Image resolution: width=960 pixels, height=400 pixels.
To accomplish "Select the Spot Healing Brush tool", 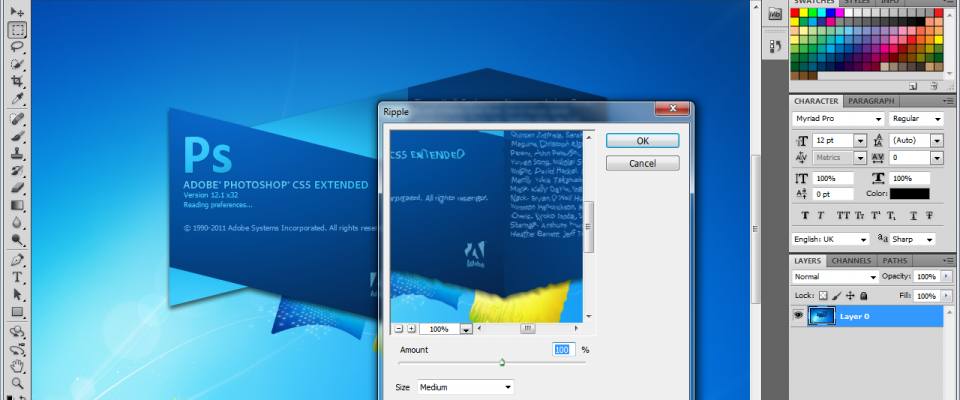I will (x=17, y=119).
